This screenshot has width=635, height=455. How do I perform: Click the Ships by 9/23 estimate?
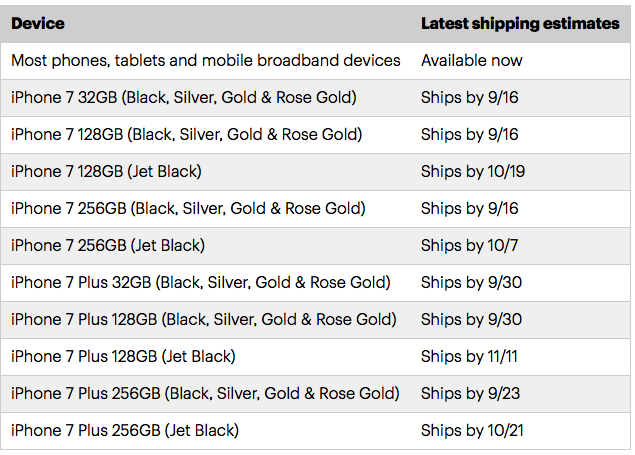tap(471, 393)
